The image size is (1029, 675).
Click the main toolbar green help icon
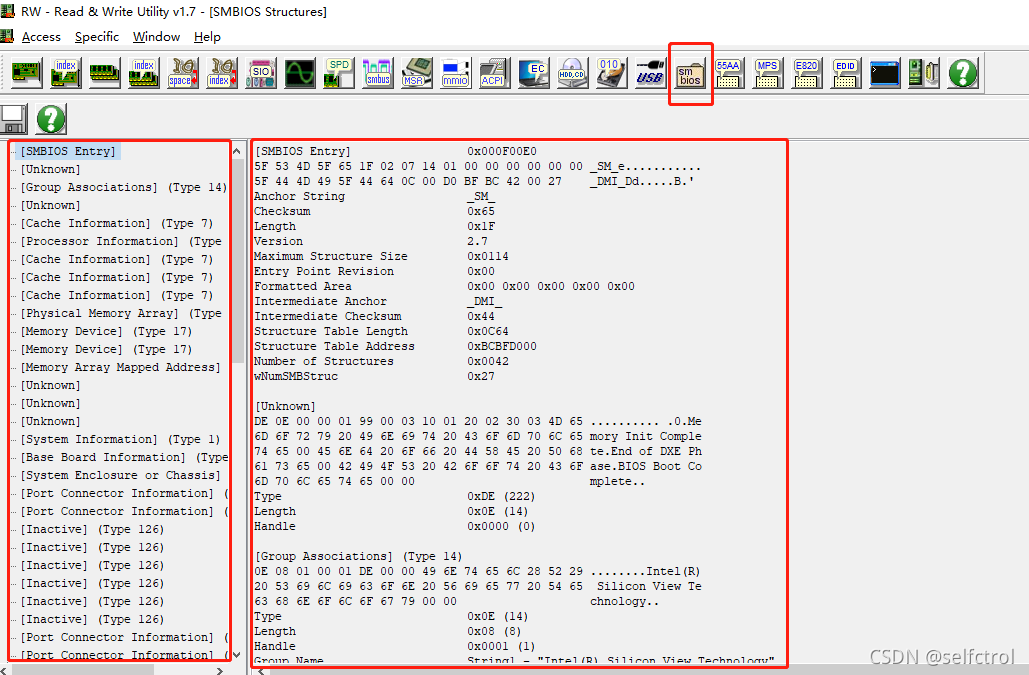963,73
